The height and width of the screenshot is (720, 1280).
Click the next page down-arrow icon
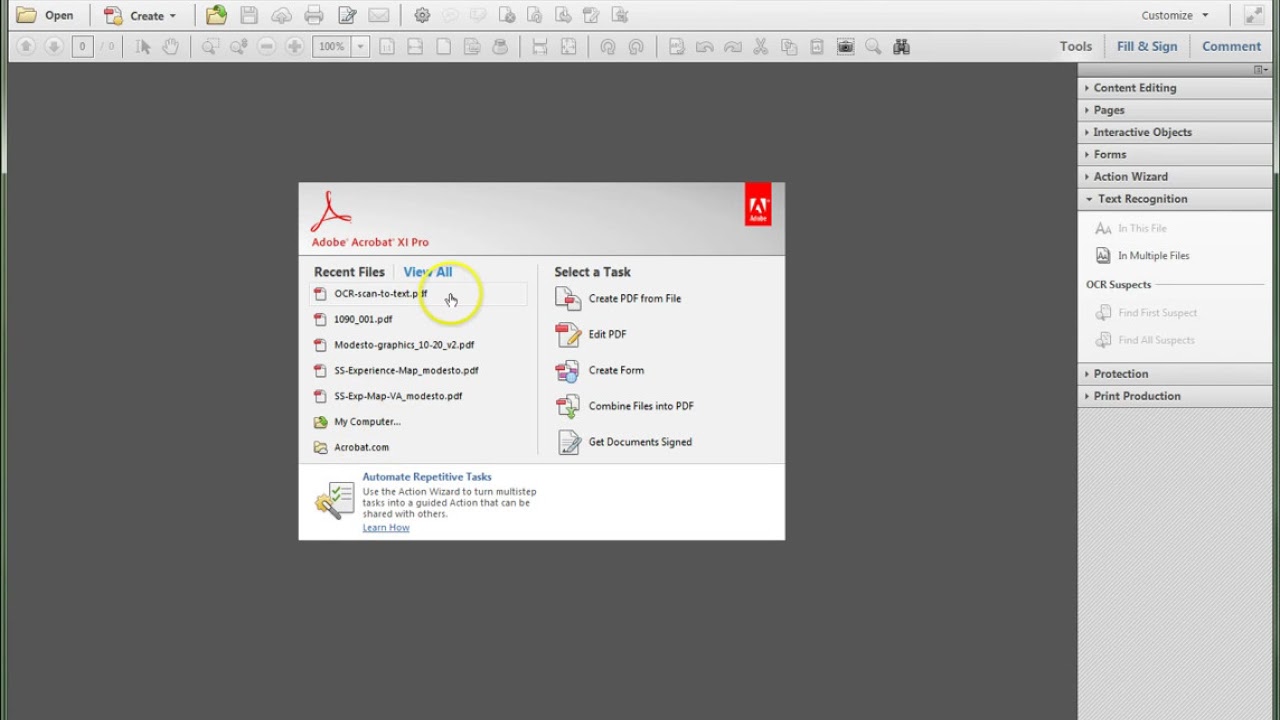pyautogui.click(x=54, y=46)
